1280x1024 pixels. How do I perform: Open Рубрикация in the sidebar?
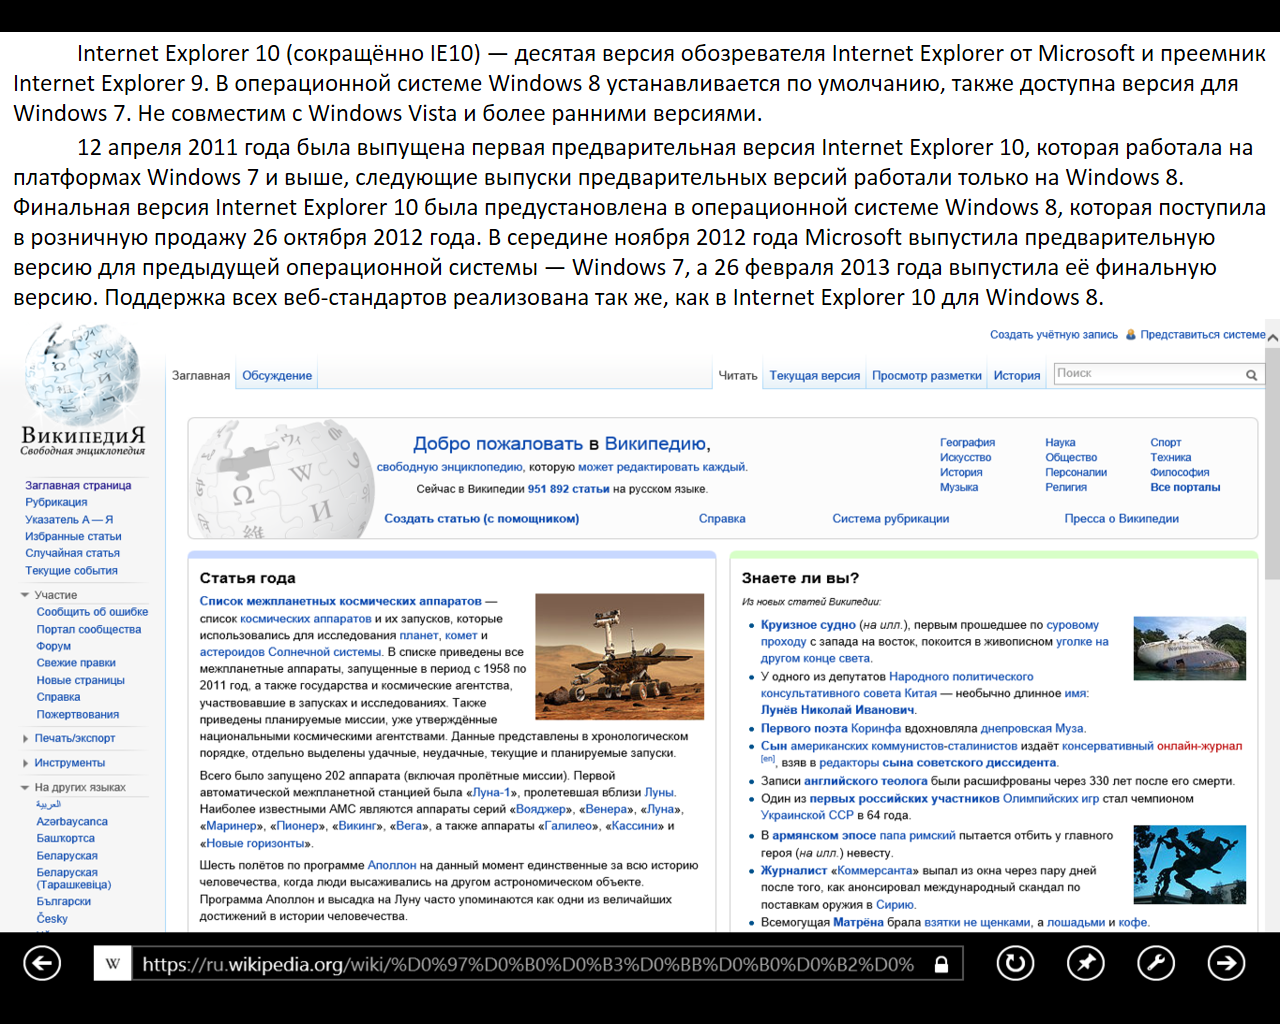pos(56,502)
